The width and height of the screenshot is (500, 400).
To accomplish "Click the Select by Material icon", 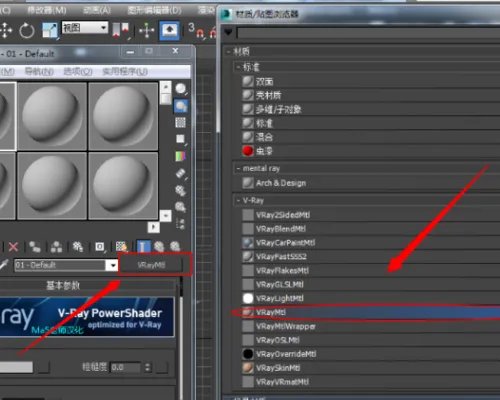I will click(x=180, y=207).
